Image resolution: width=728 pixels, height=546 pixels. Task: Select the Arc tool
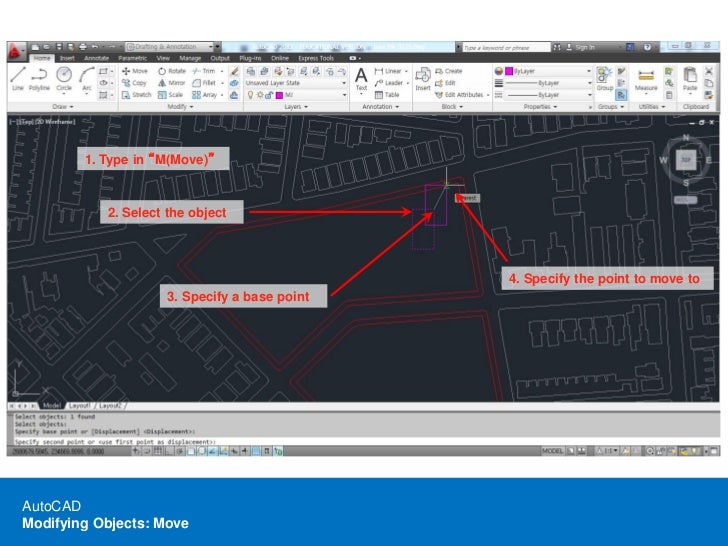tap(87, 78)
